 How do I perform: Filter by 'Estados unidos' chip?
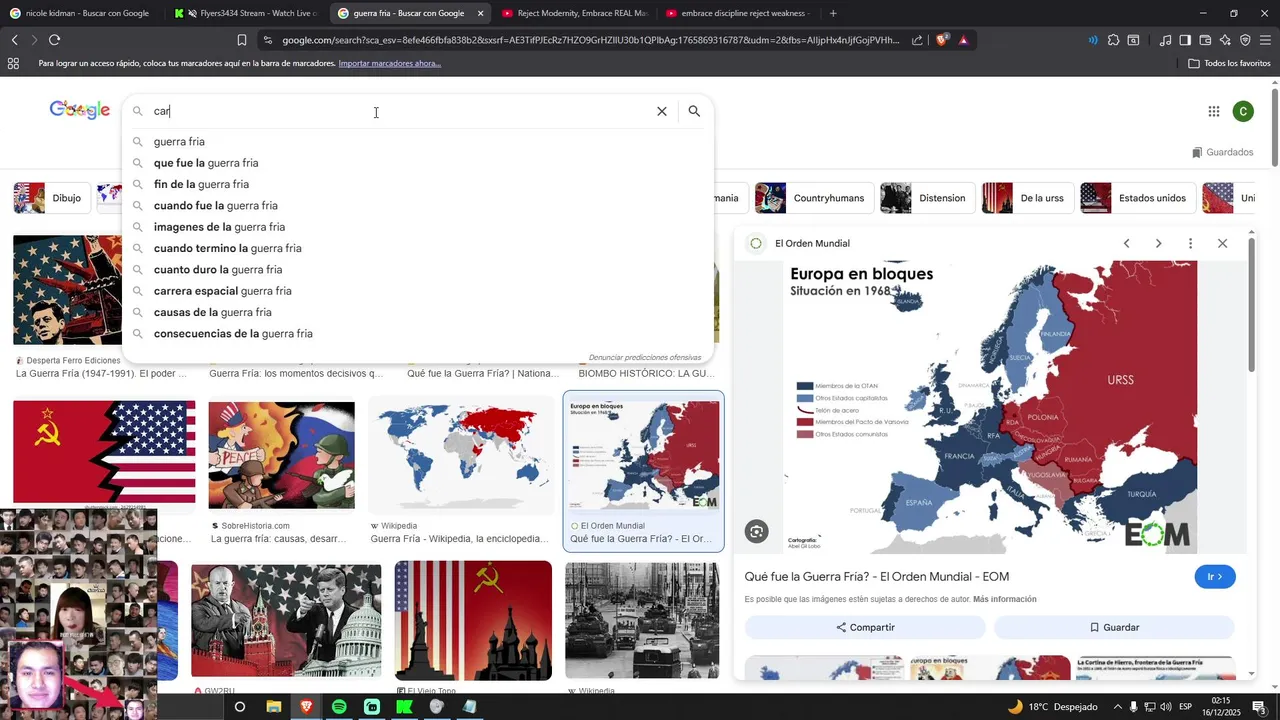(1138, 198)
